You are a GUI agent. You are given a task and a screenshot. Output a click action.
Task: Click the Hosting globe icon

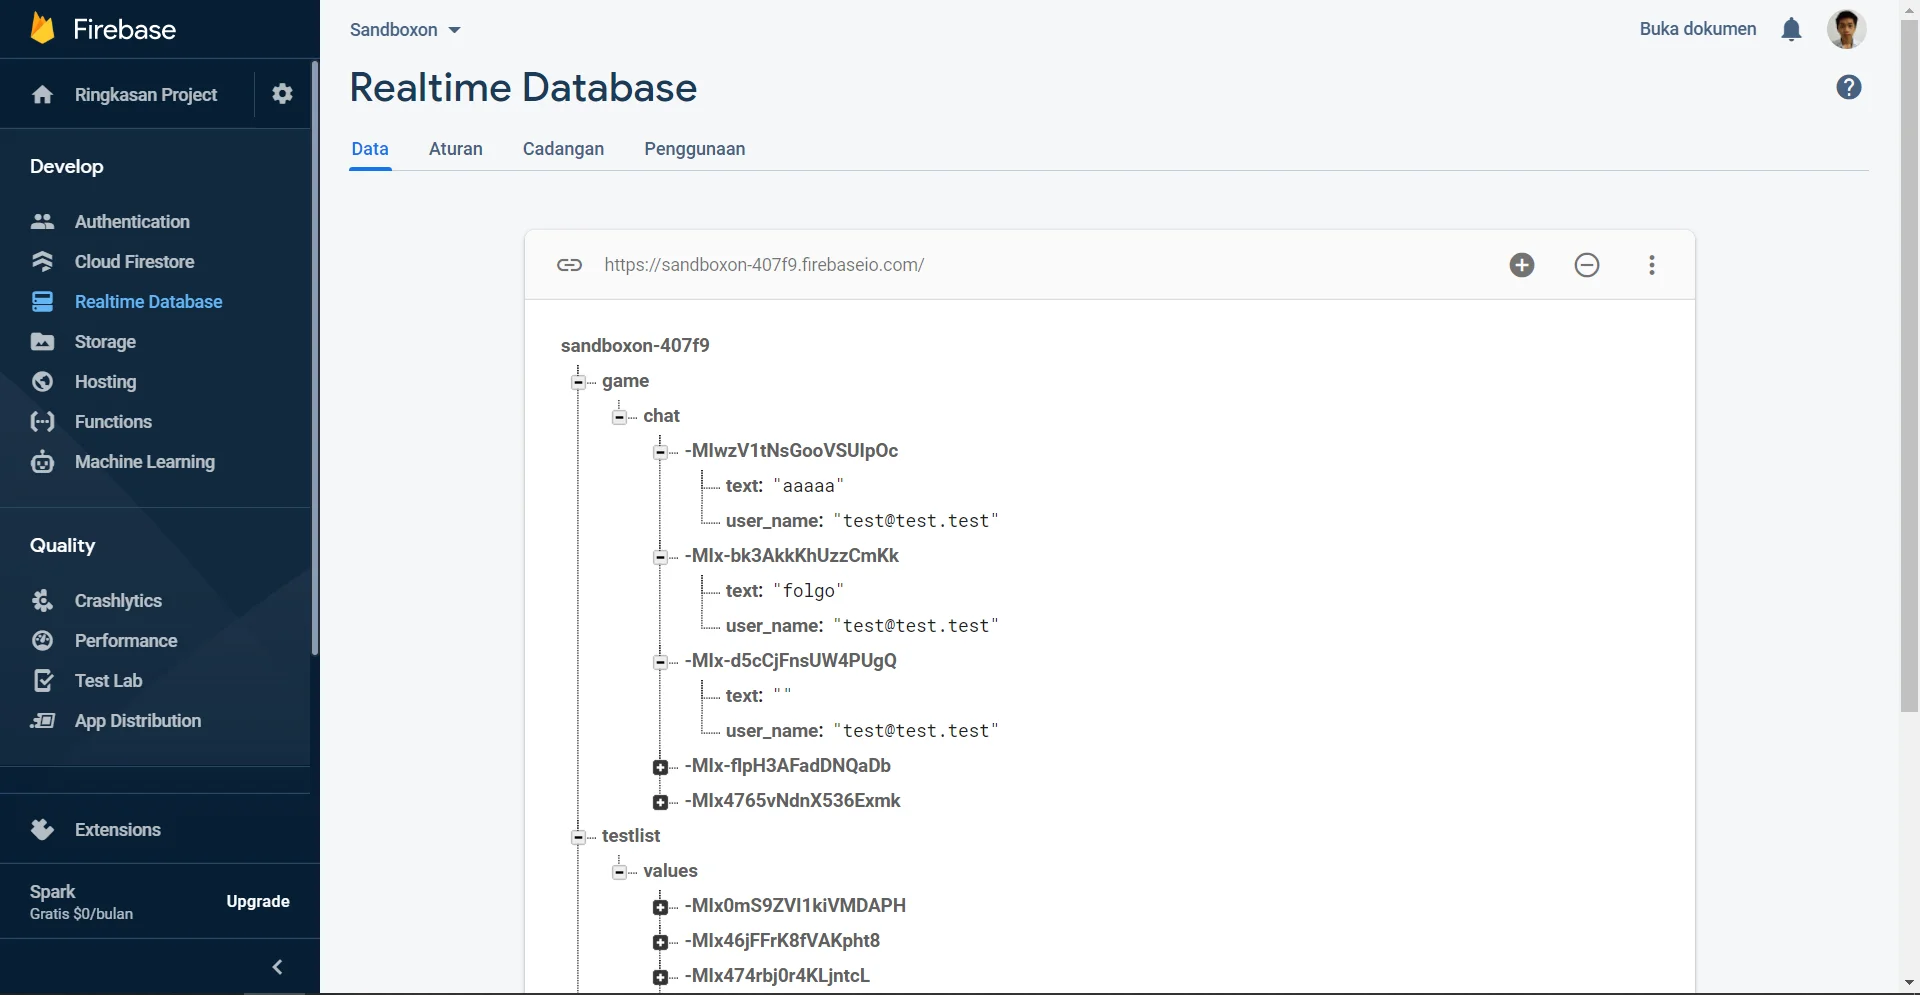[42, 381]
